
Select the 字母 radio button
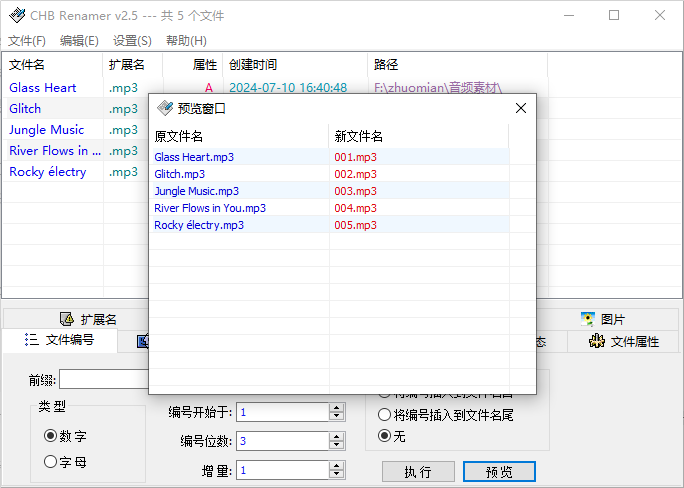pos(51,461)
